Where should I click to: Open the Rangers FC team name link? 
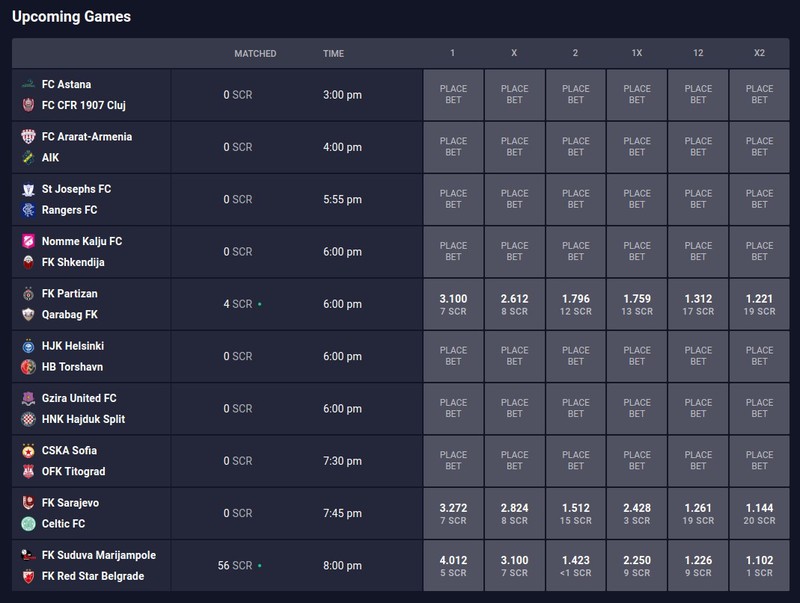[x=69, y=210]
